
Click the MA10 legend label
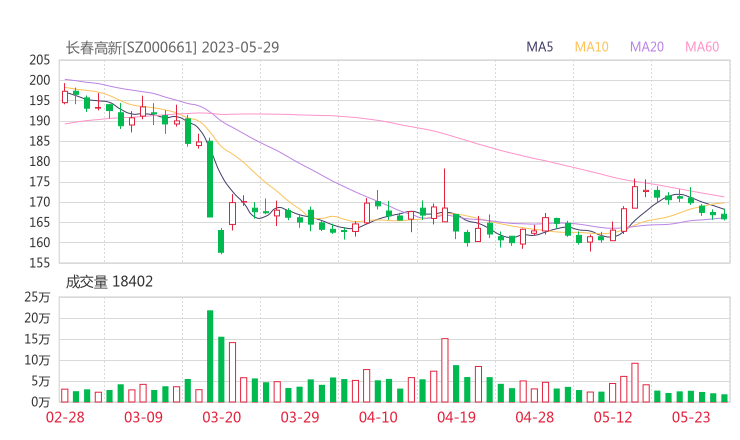coord(591,47)
